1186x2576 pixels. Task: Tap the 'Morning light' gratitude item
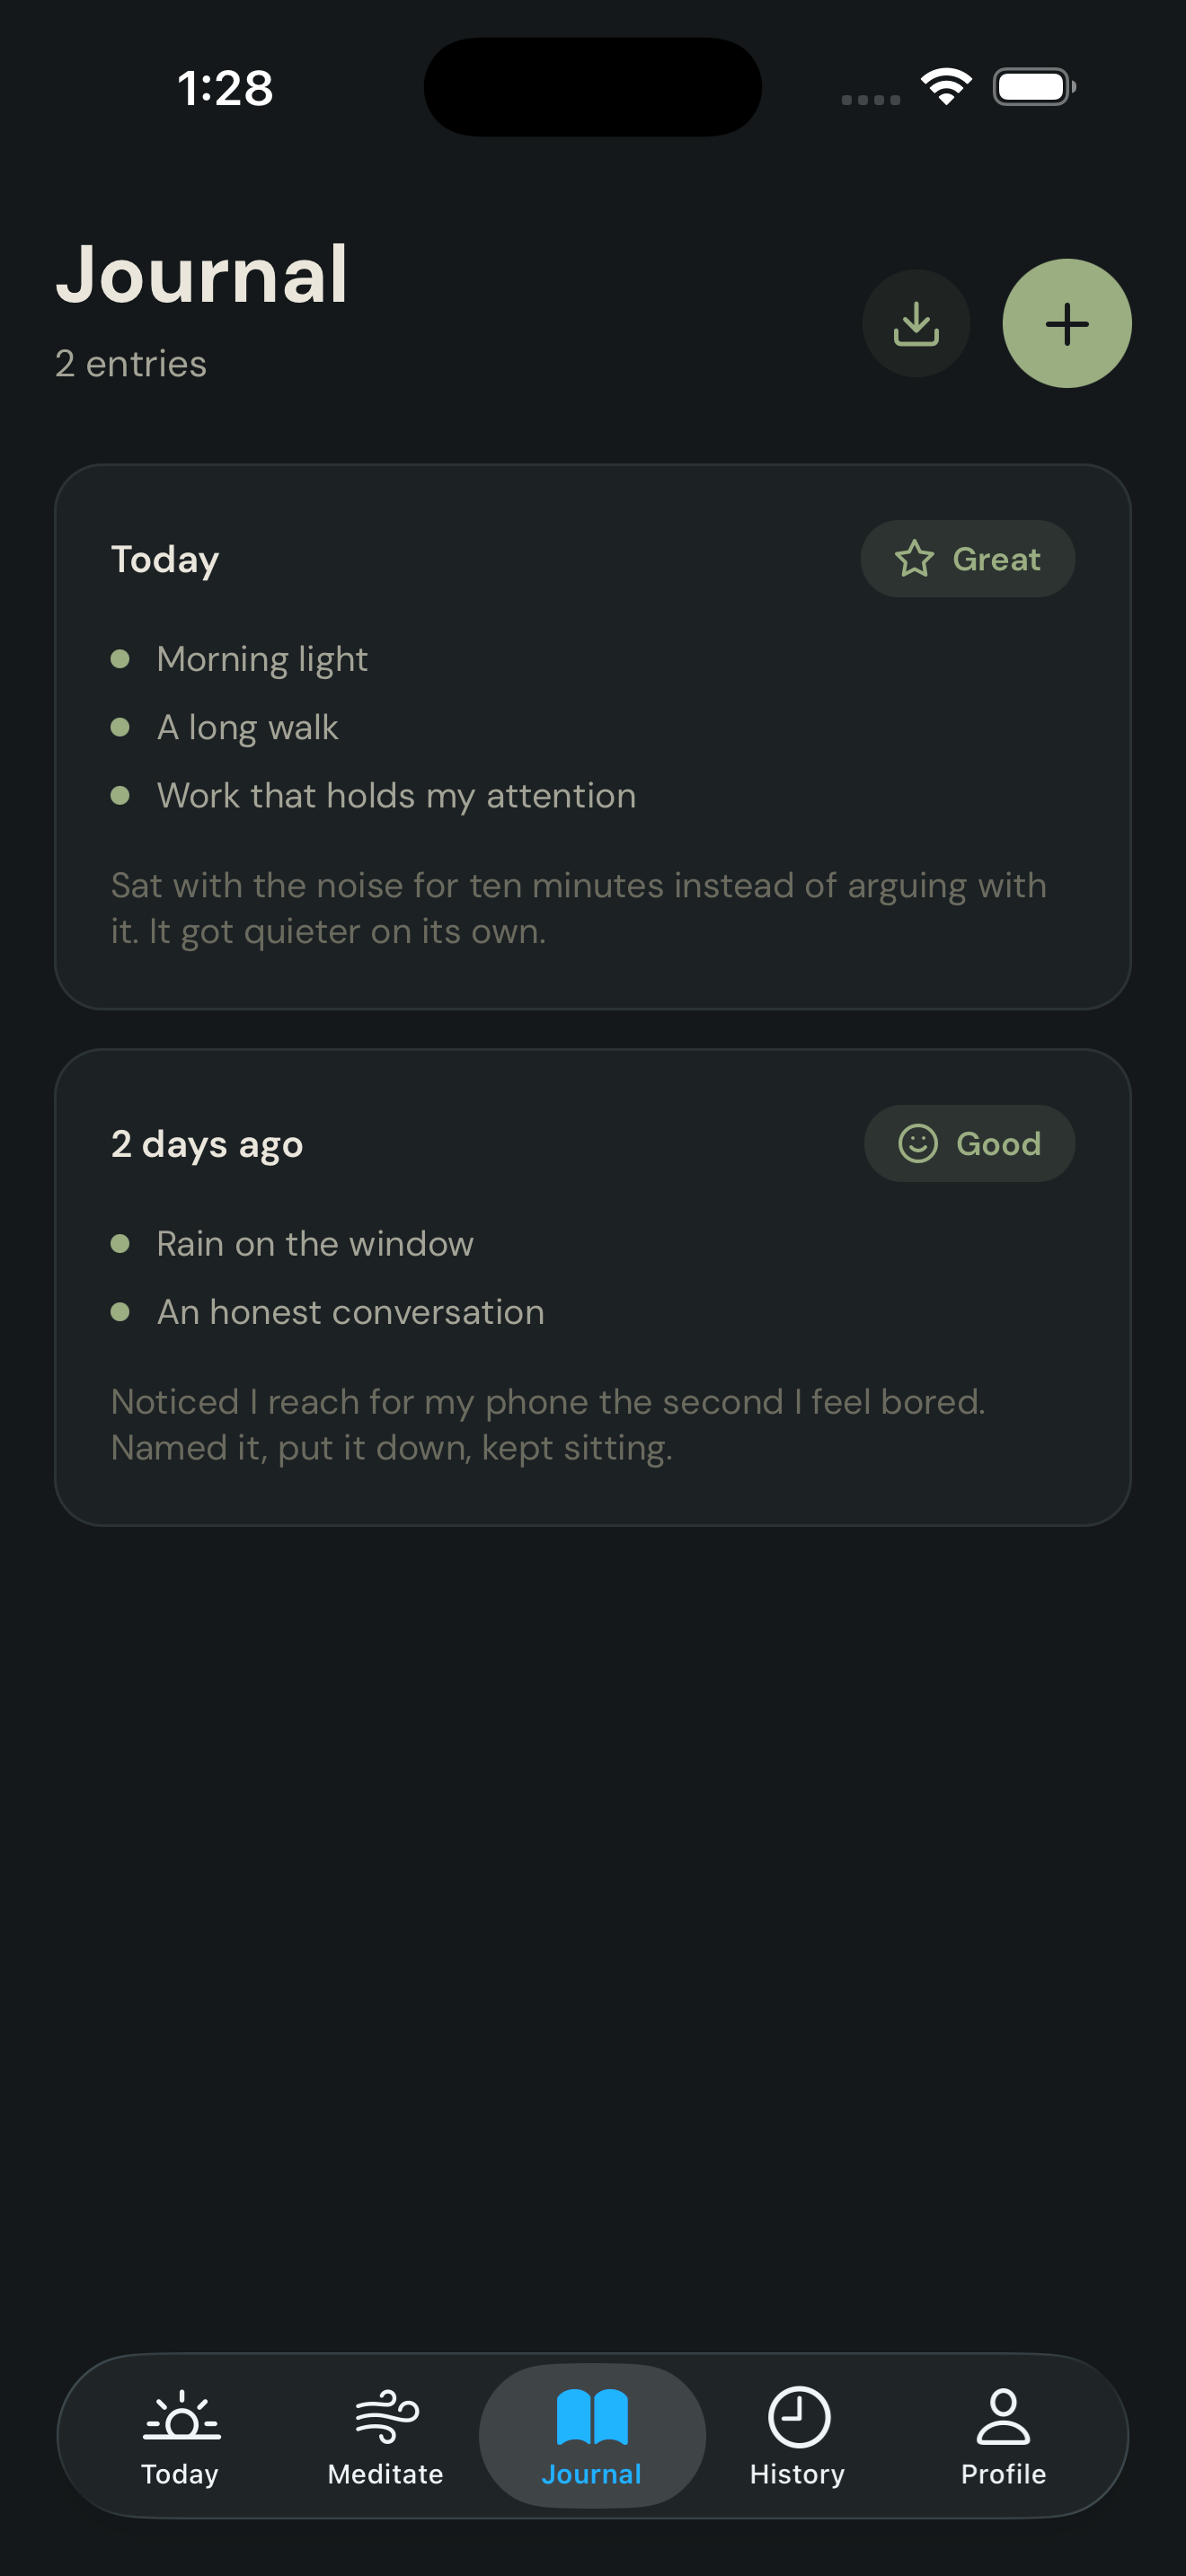(x=262, y=659)
